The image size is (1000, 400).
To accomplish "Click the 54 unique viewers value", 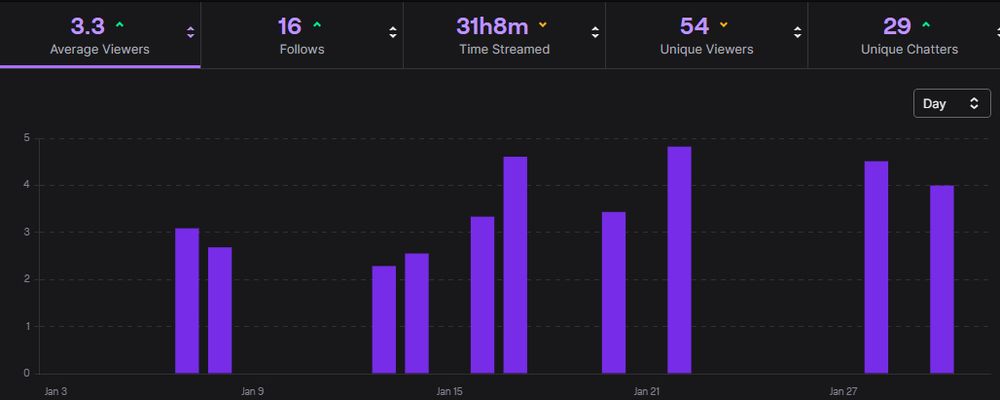I will (x=695, y=26).
